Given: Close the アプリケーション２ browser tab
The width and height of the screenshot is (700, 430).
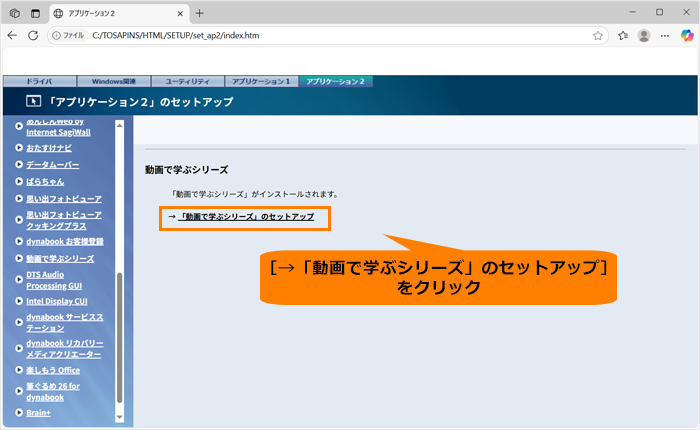Looking at the screenshot, I should pyautogui.click(x=180, y=13).
